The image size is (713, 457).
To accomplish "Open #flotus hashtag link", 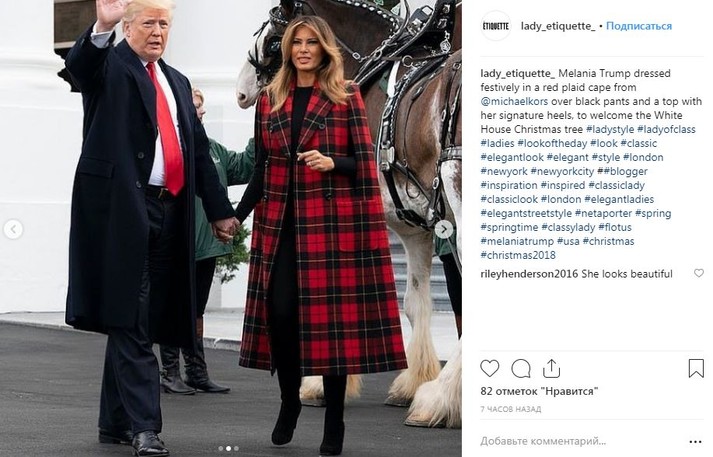I will coord(615,227).
